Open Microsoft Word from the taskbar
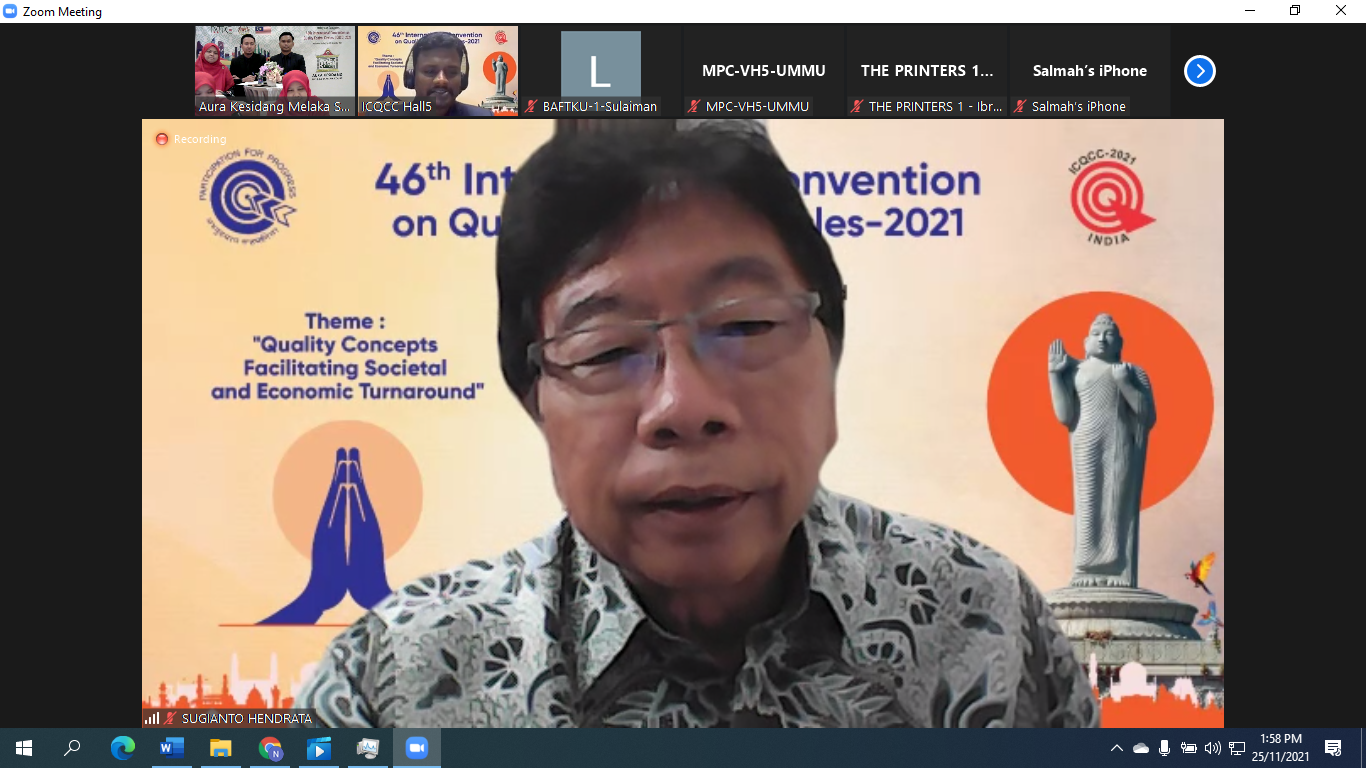The width and height of the screenshot is (1366, 768). [172, 746]
